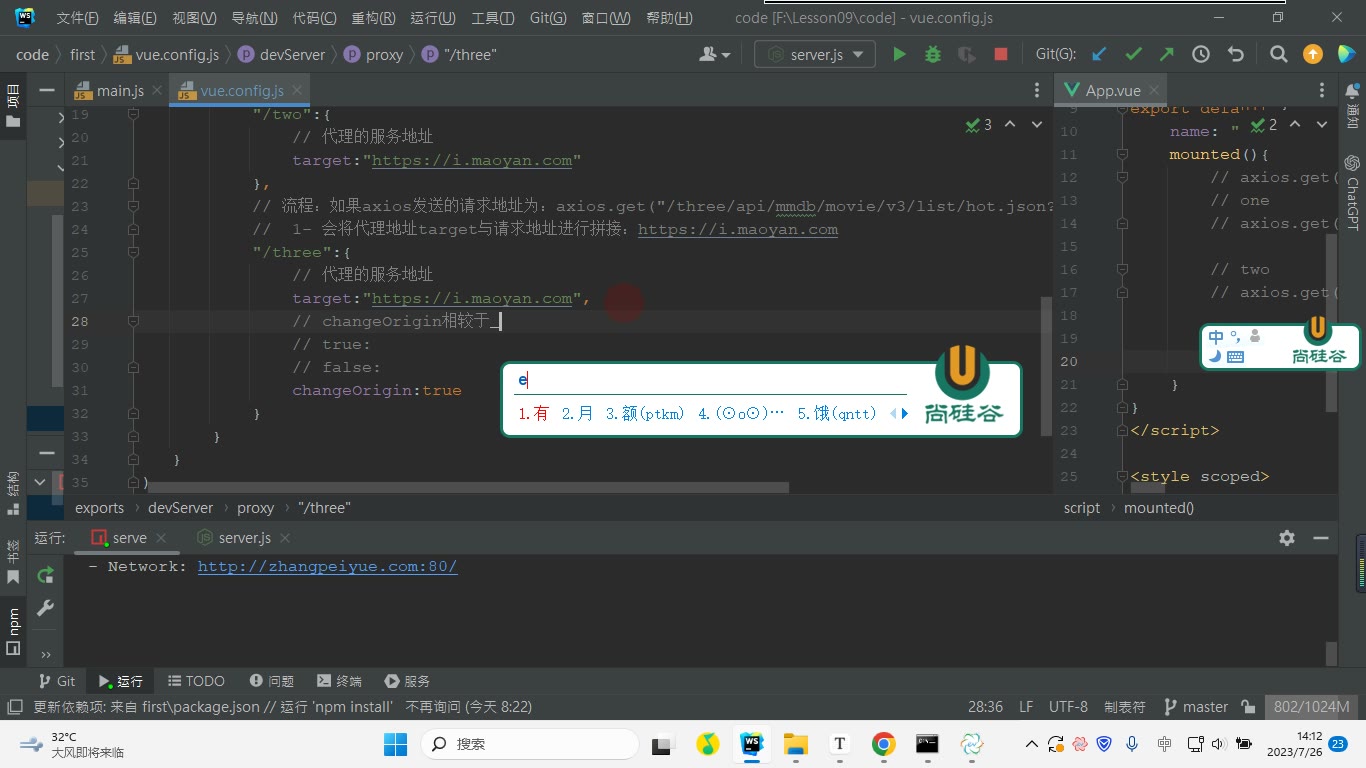Screen dimensions: 1366x768
Task: Open the UTF-8 encoding selector
Action: pos(1068,707)
